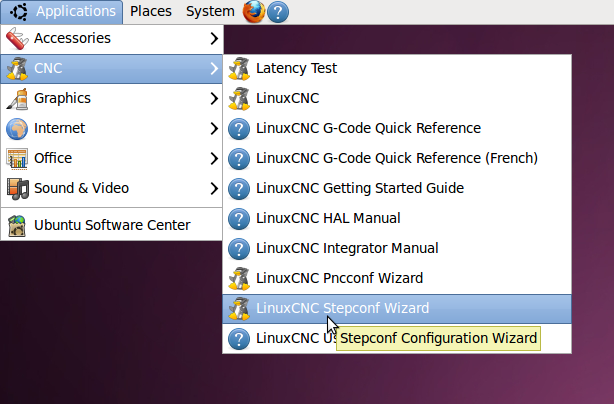This screenshot has width=614, height=404.
Task: Click the Stepconf Wizard penguin icon
Action: click(x=239, y=309)
